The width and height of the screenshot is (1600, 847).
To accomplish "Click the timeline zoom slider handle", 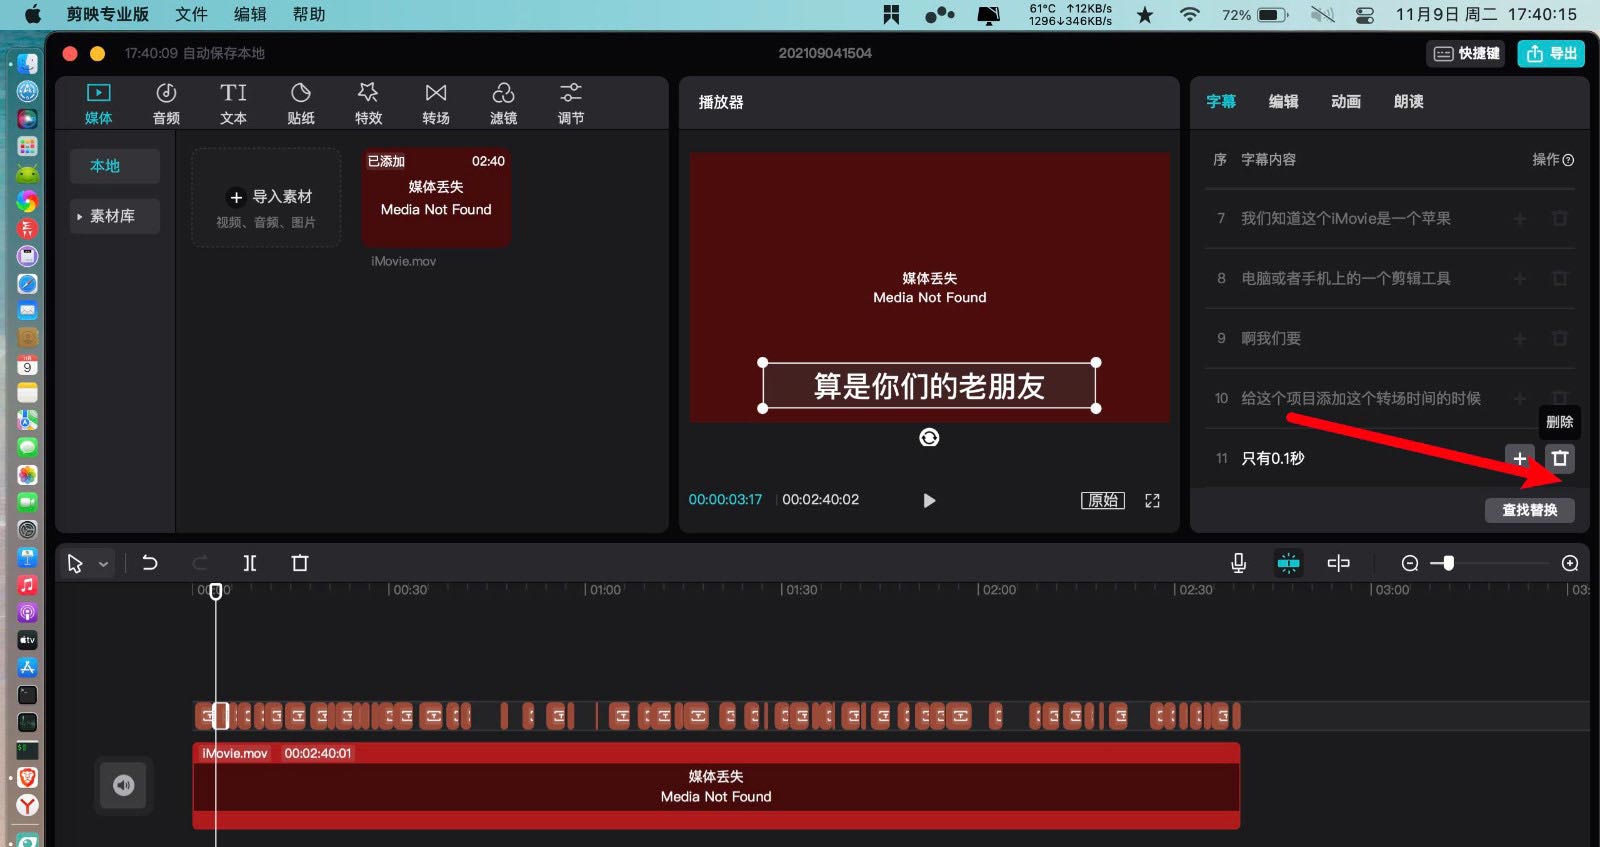I will click(x=1448, y=563).
